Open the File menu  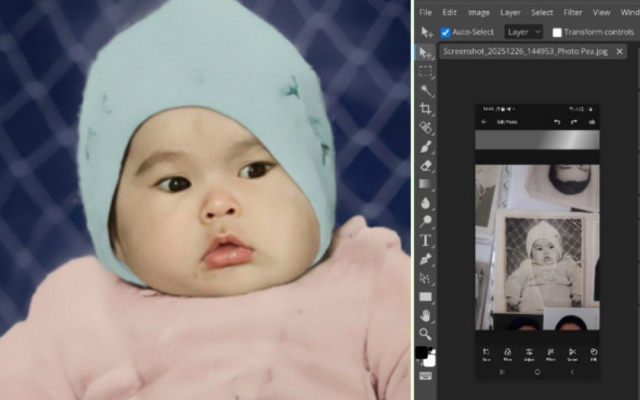[425, 12]
